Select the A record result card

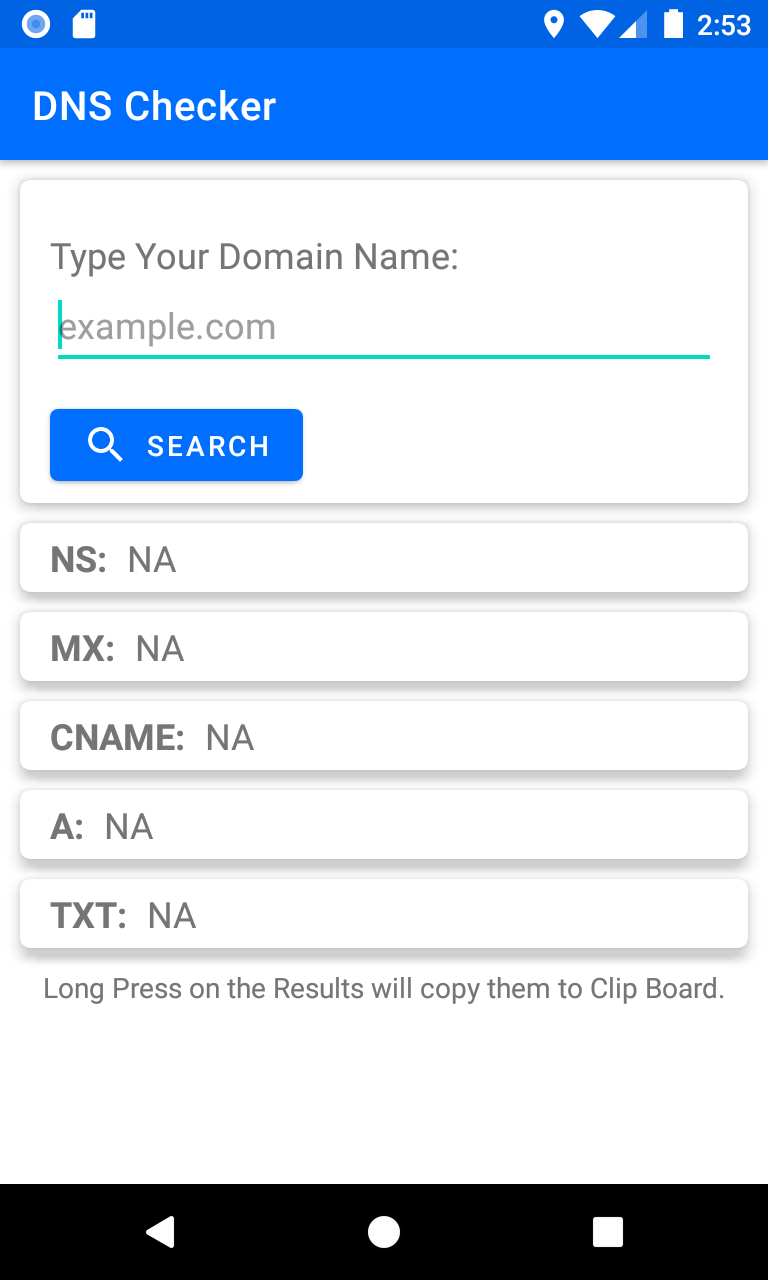(384, 825)
